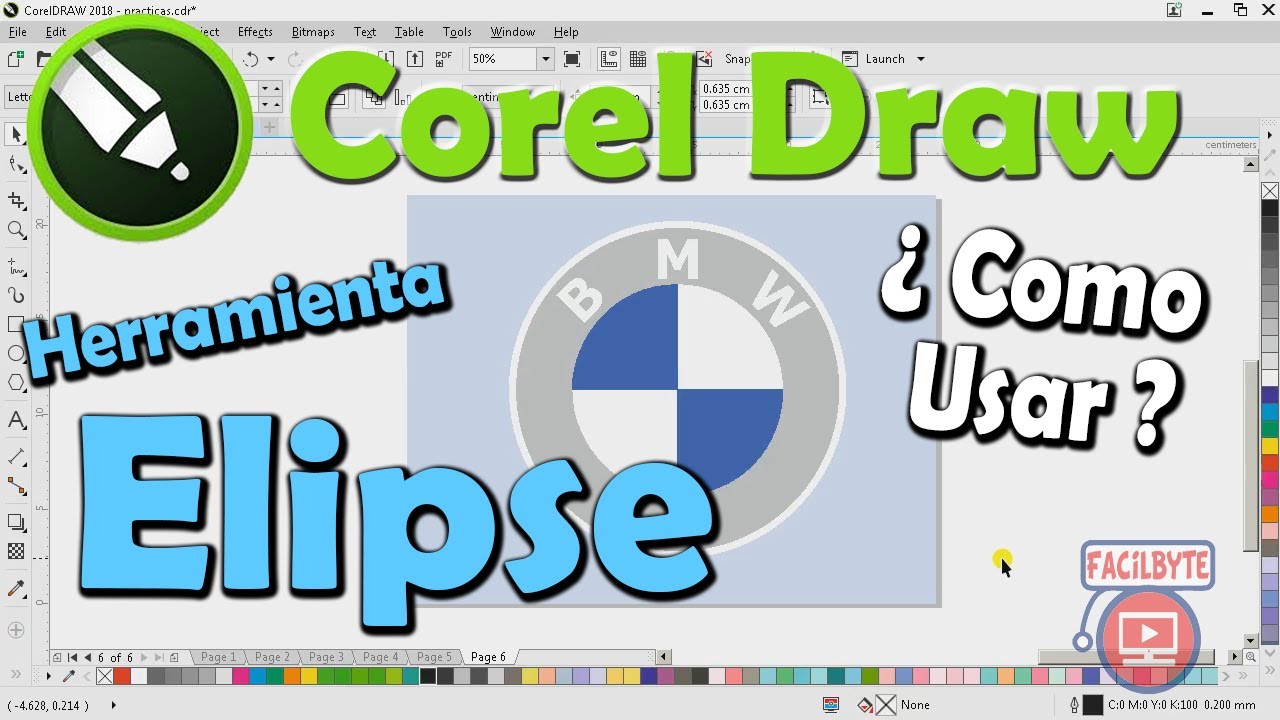Viewport: 1280px width, 720px height.
Task: Select the Drop Shadow tool
Action: pyautogui.click(x=16, y=522)
